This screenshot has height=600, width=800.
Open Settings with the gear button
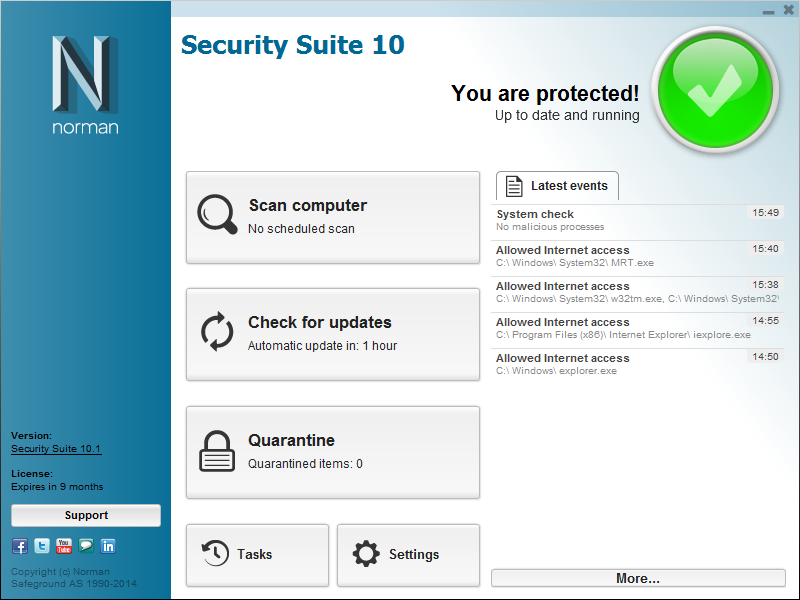[408, 555]
